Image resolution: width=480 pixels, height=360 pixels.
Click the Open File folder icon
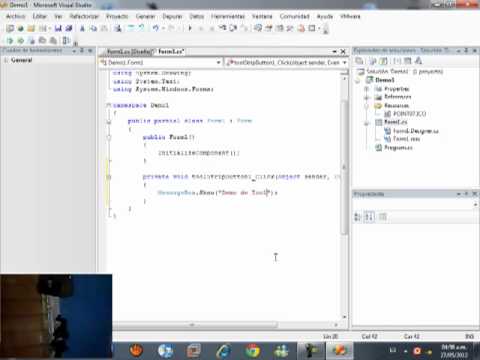pos(31,28)
